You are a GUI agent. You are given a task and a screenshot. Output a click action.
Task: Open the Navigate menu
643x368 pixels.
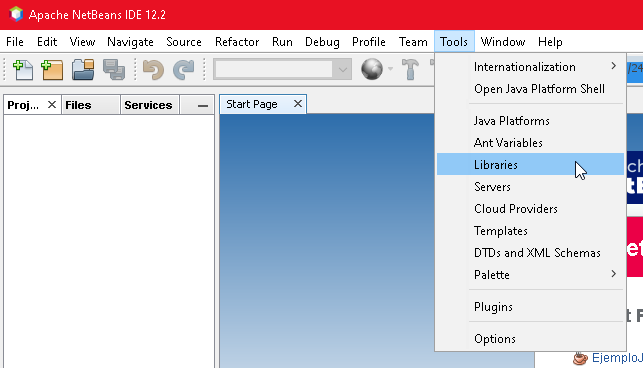[x=130, y=42]
